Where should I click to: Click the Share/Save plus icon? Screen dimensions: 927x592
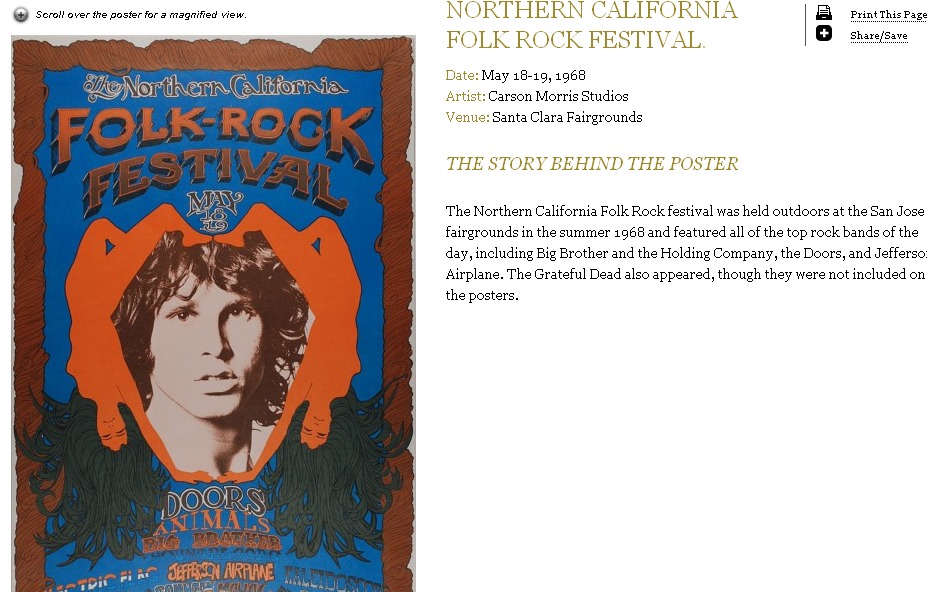click(824, 33)
